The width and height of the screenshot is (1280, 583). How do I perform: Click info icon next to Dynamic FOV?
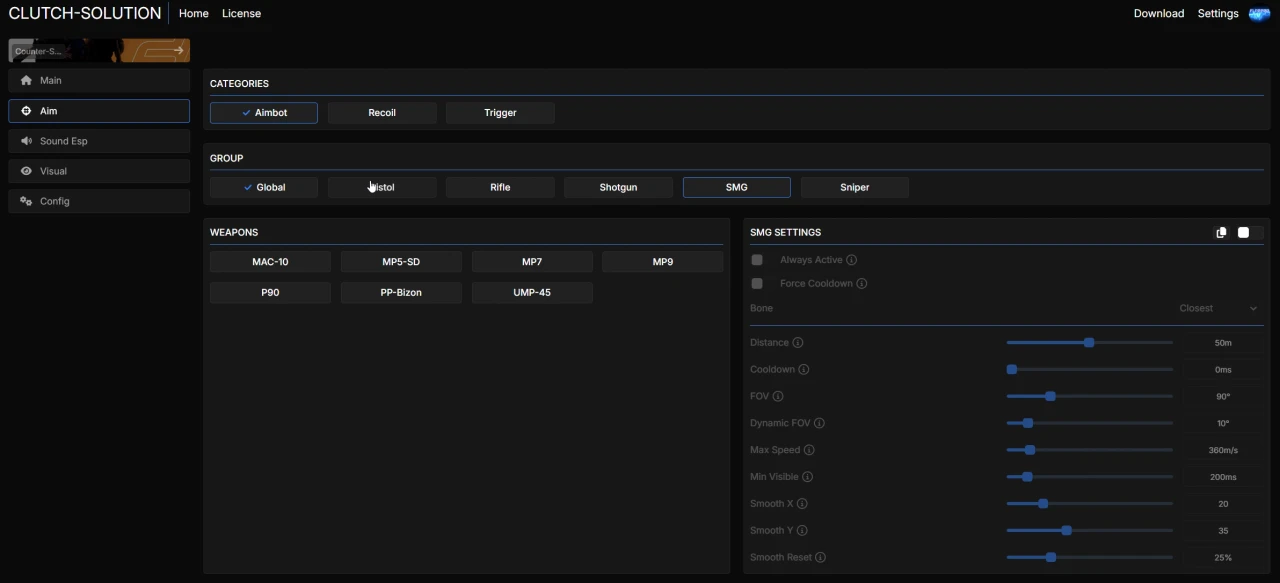(x=820, y=424)
